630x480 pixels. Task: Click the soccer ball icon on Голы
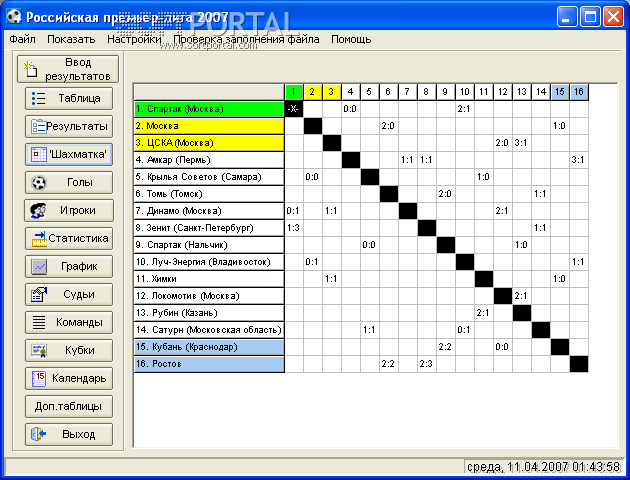pyautogui.click(x=39, y=183)
